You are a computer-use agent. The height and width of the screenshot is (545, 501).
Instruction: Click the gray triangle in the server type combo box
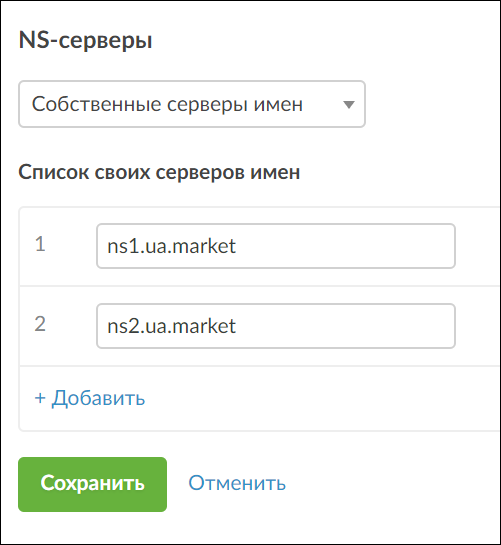tap(348, 105)
